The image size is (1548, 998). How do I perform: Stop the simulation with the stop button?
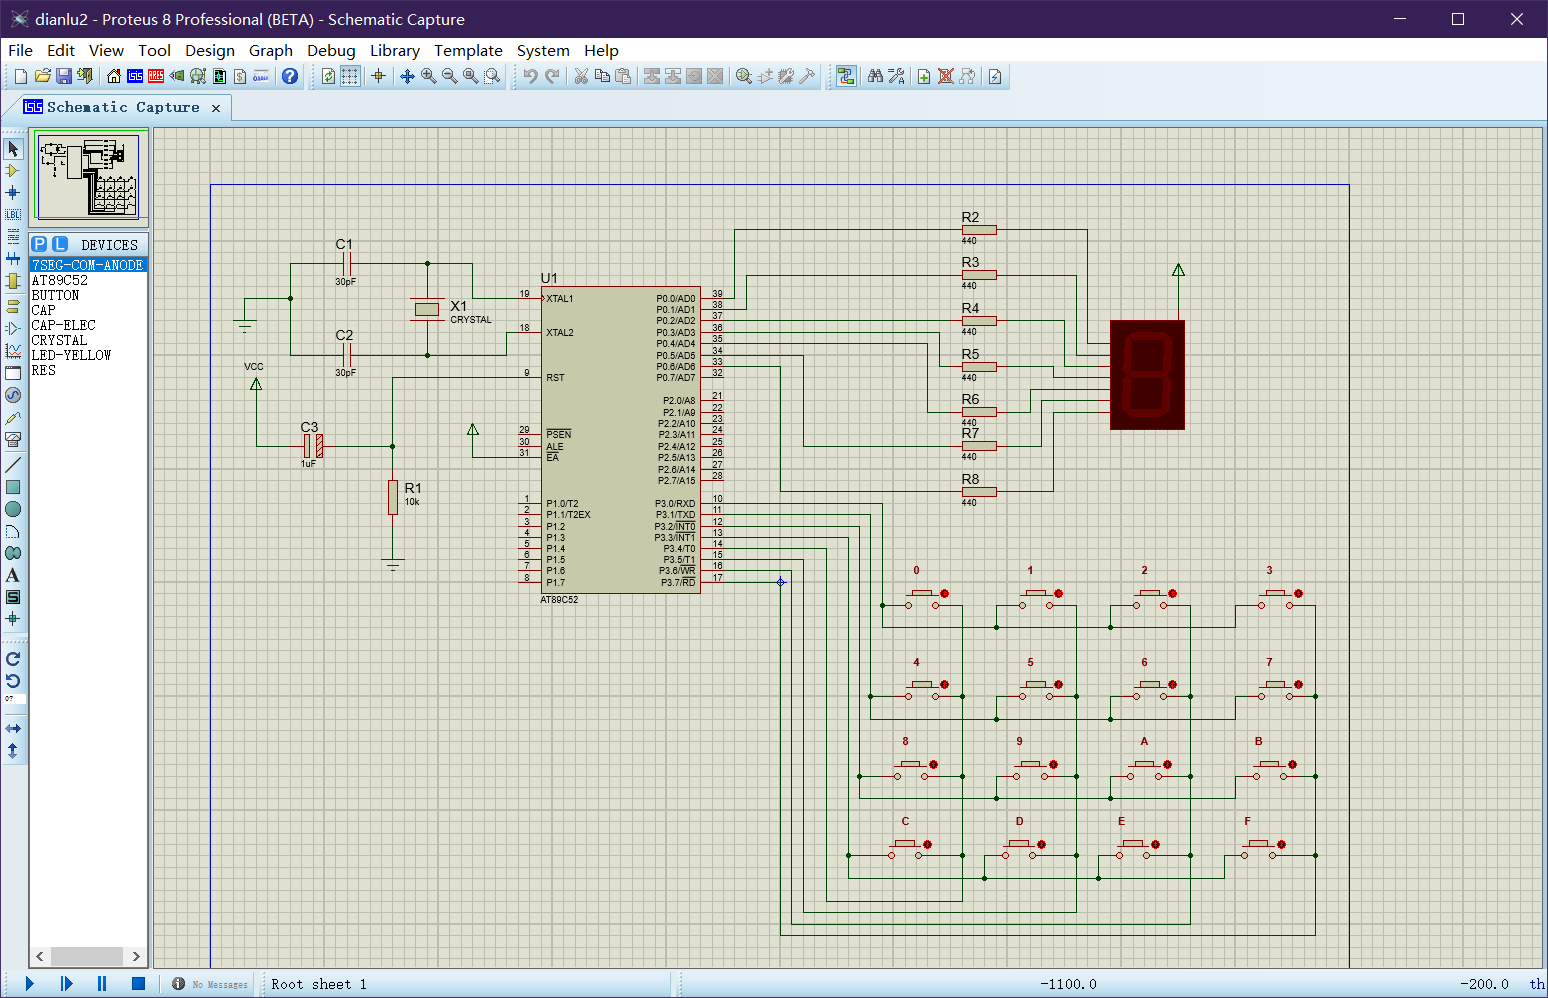pyautogui.click(x=138, y=983)
